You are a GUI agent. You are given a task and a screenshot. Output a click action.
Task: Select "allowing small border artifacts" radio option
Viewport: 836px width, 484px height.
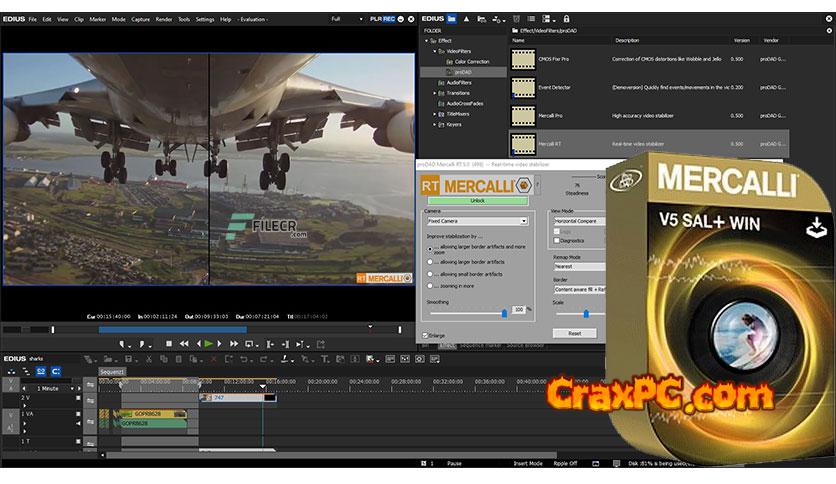click(x=430, y=273)
